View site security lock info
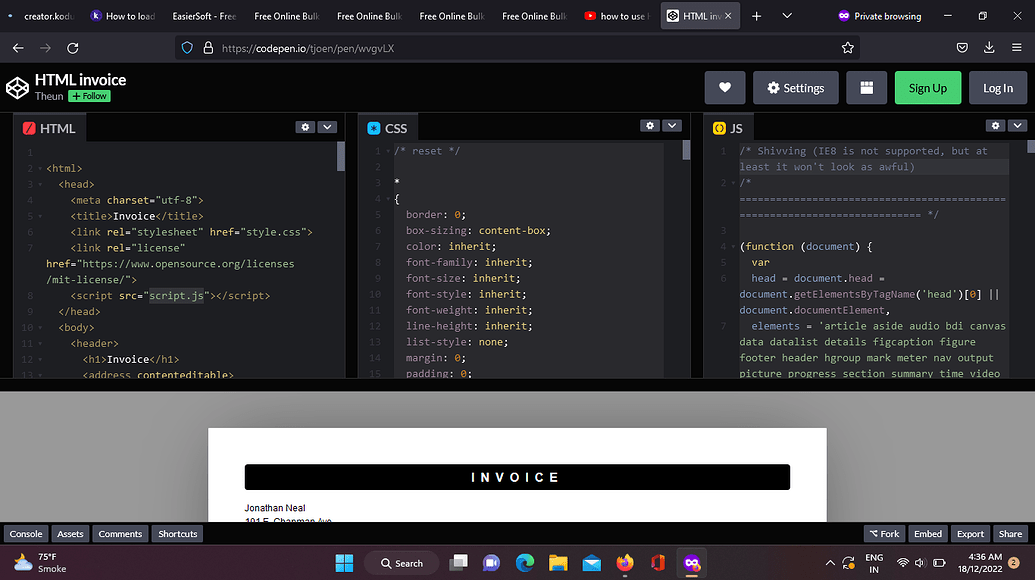This screenshot has height=580, width=1035. (208, 48)
